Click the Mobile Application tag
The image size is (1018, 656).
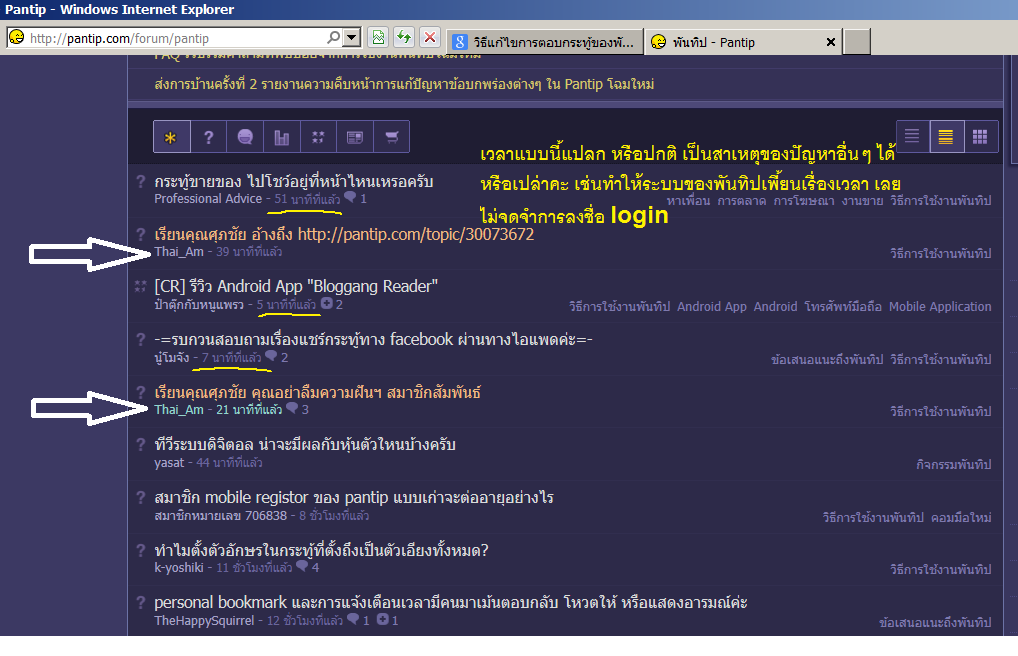[x=940, y=307]
